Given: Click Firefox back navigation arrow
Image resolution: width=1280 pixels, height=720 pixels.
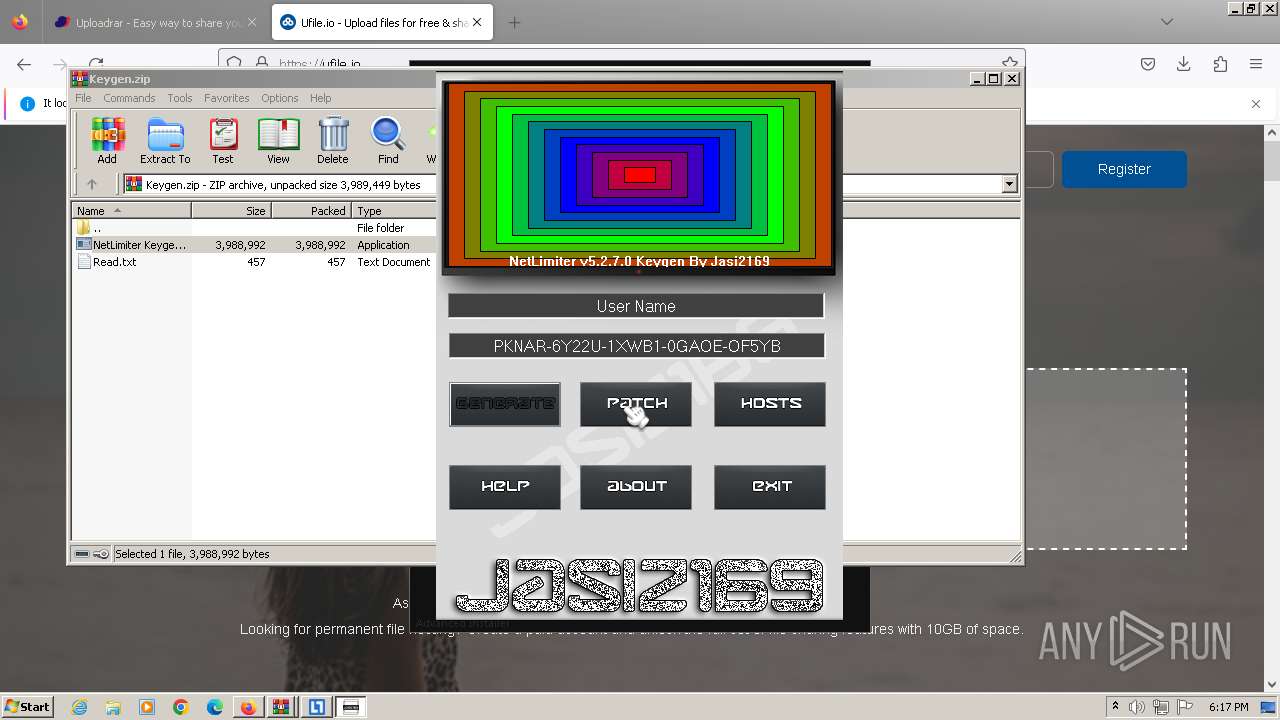Looking at the screenshot, I should pyautogui.click(x=24, y=64).
